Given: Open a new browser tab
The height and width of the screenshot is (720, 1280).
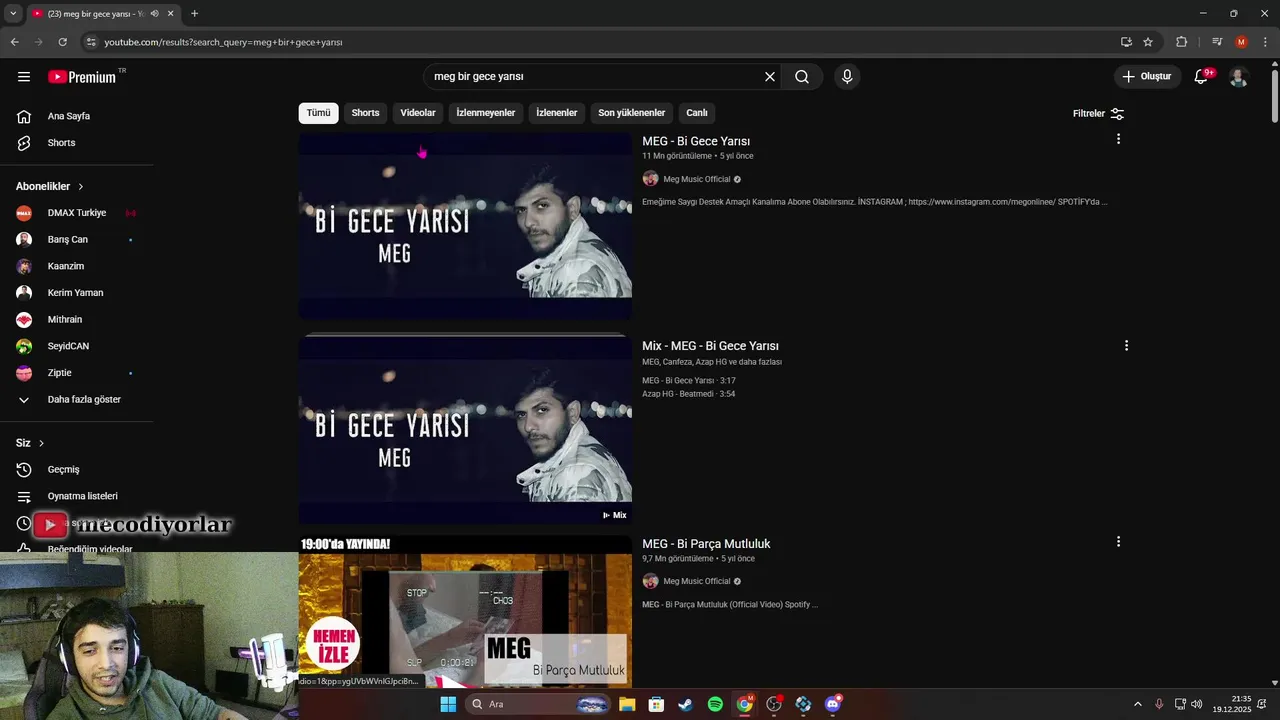Looking at the screenshot, I should click(x=194, y=13).
